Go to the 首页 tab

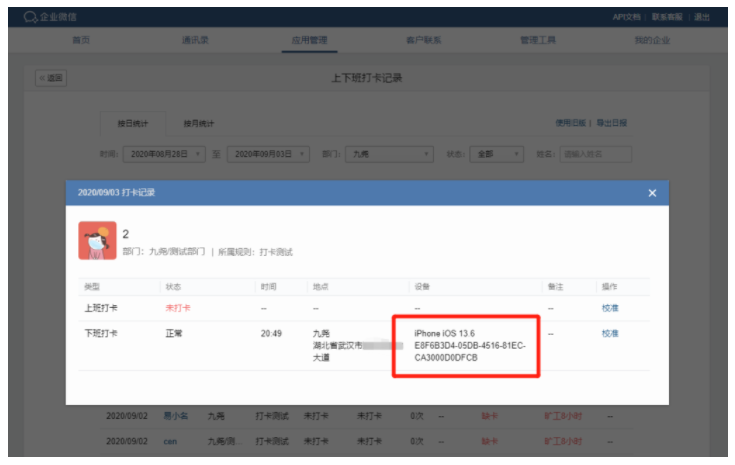tap(81, 40)
